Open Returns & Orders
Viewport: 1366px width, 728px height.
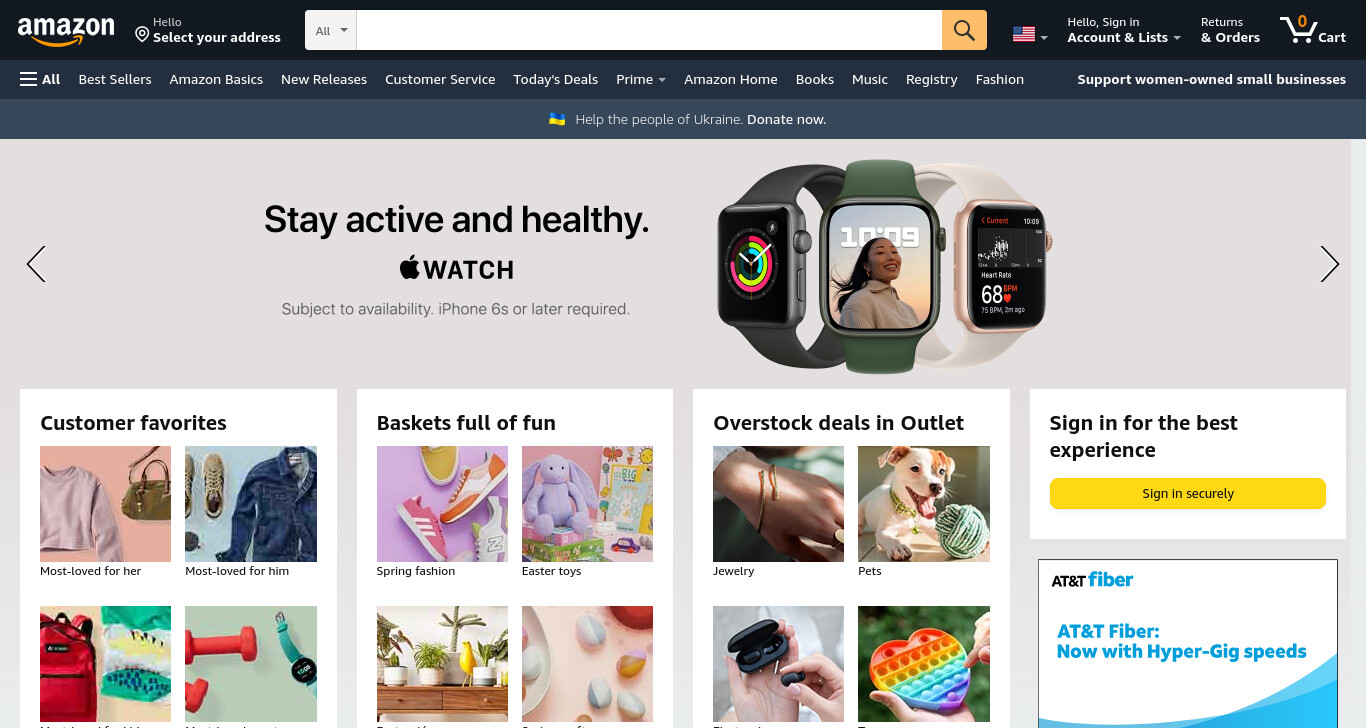1230,30
